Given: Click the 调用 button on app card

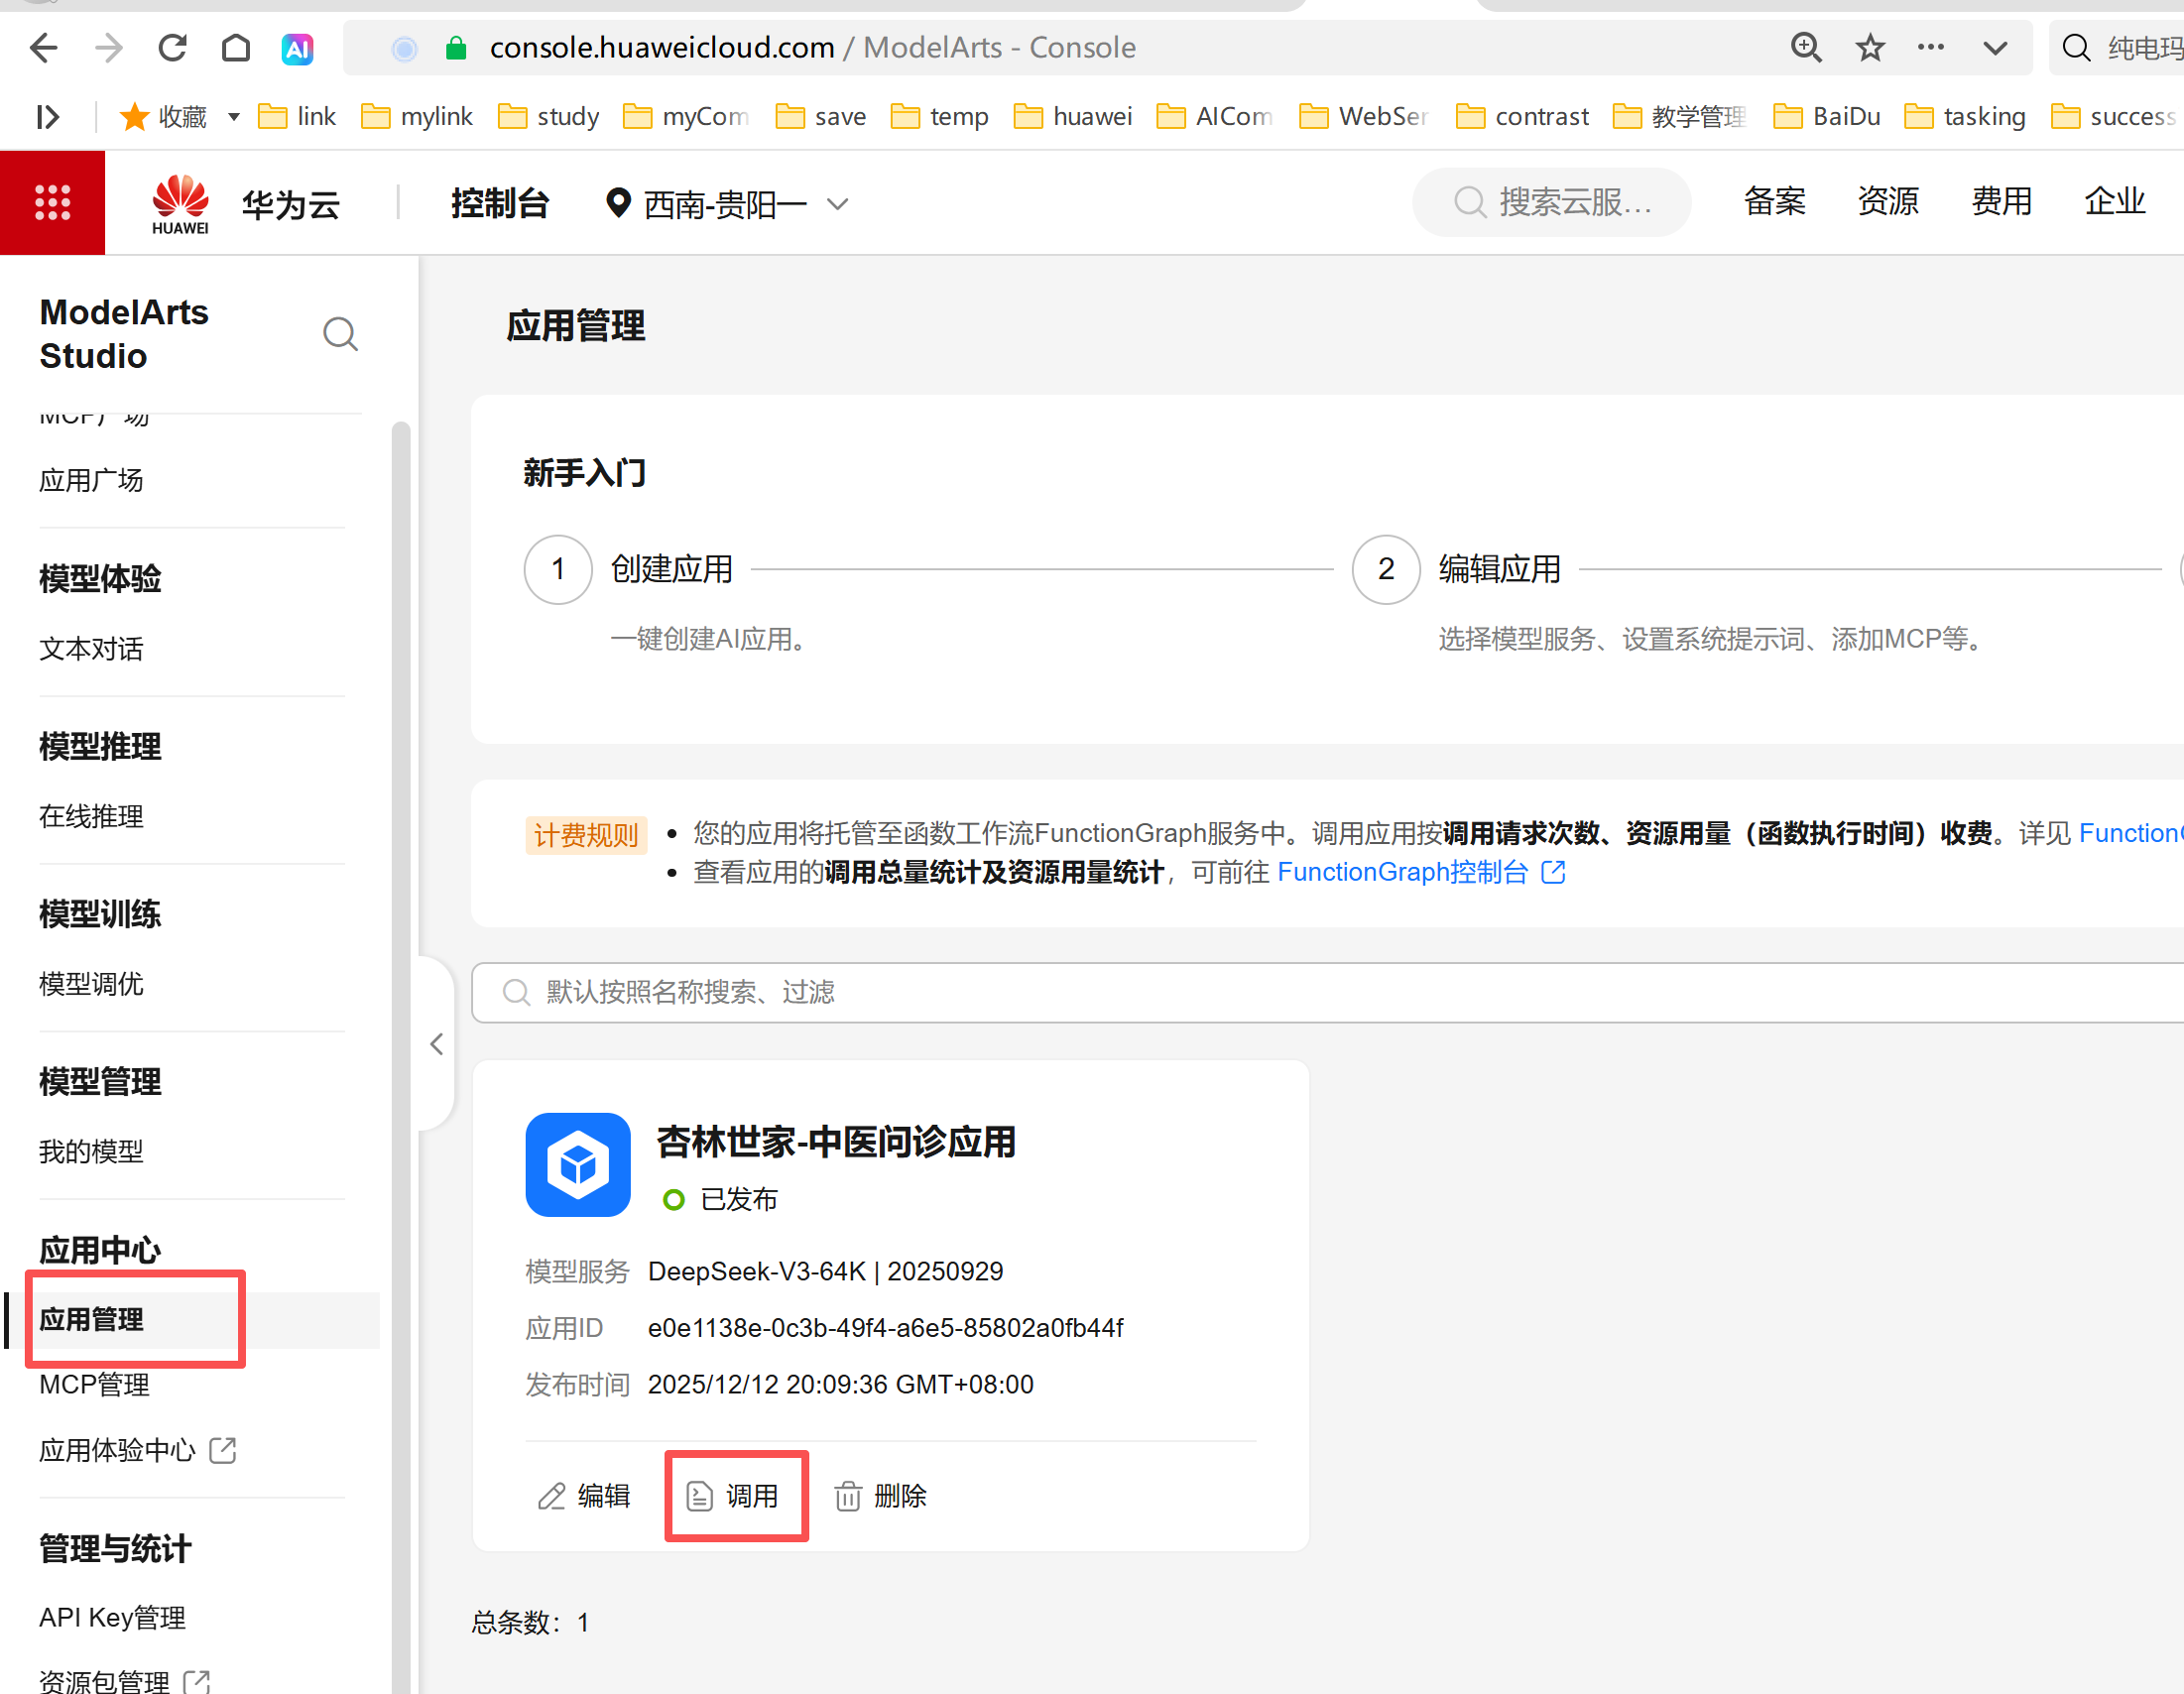Looking at the screenshot, I should (x=735, y=1495).
